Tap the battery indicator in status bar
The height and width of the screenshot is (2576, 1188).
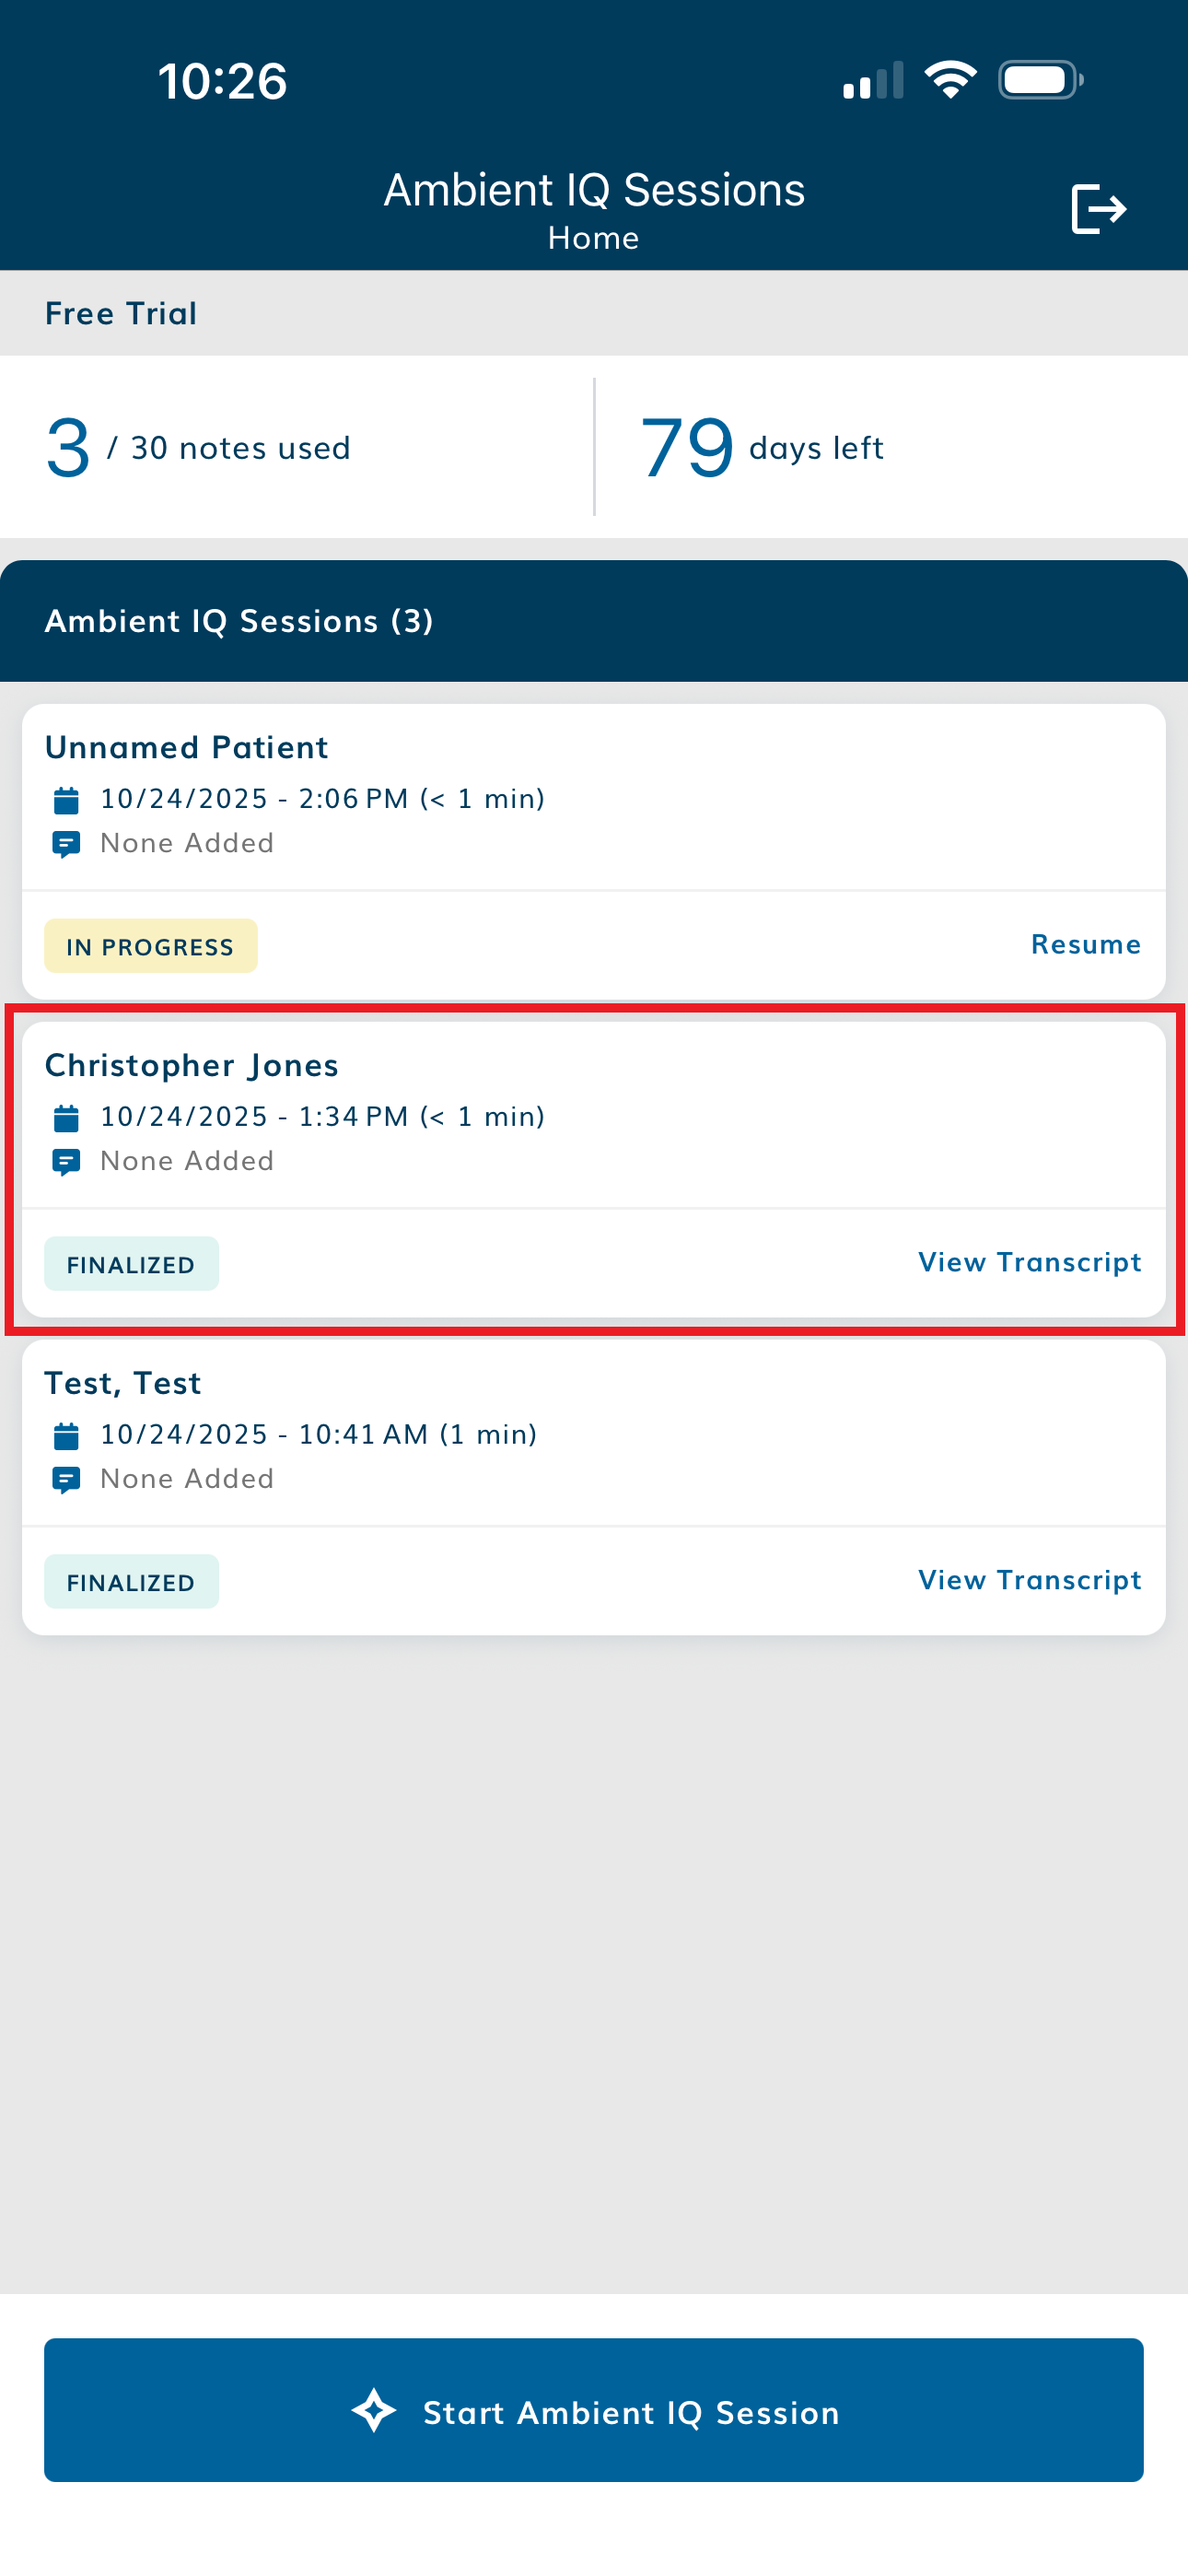click(1040, 80)
